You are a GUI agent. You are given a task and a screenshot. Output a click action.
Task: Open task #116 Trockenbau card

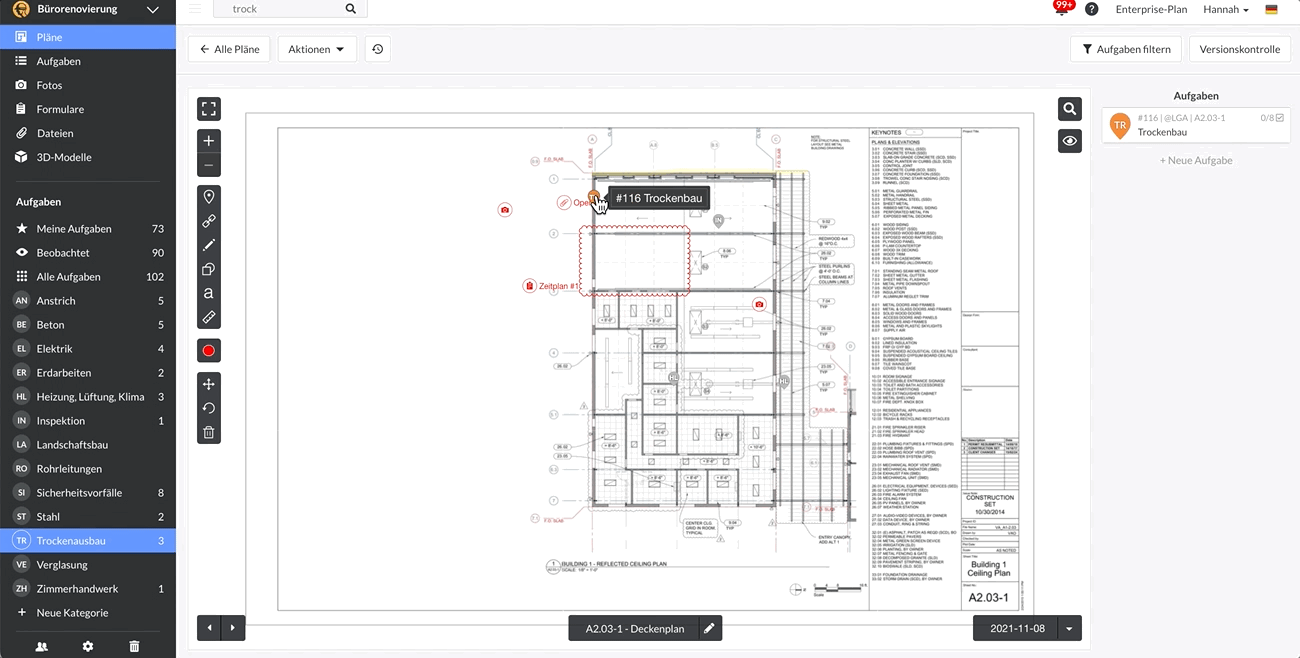1196,125
